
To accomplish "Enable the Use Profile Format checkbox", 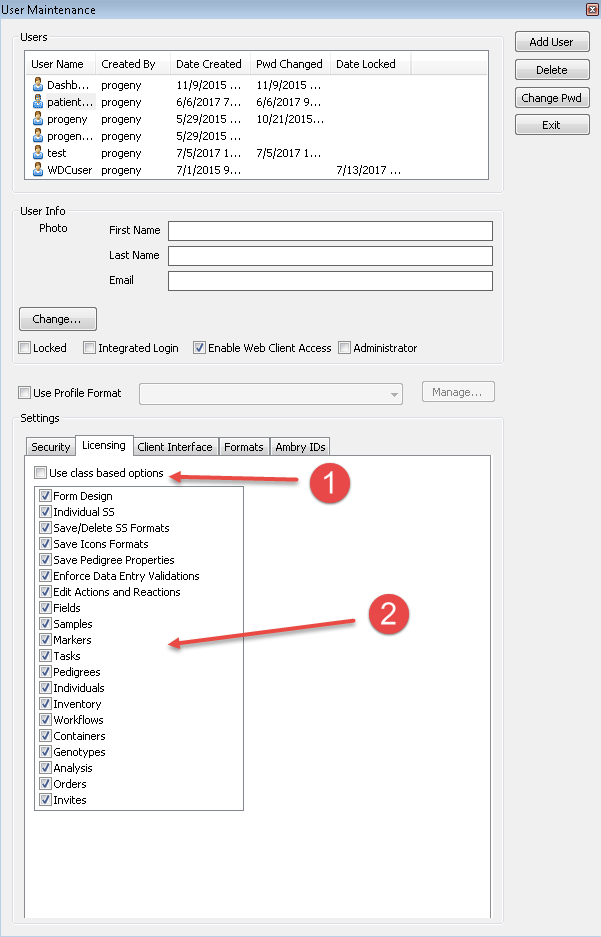I will point(25,393).
